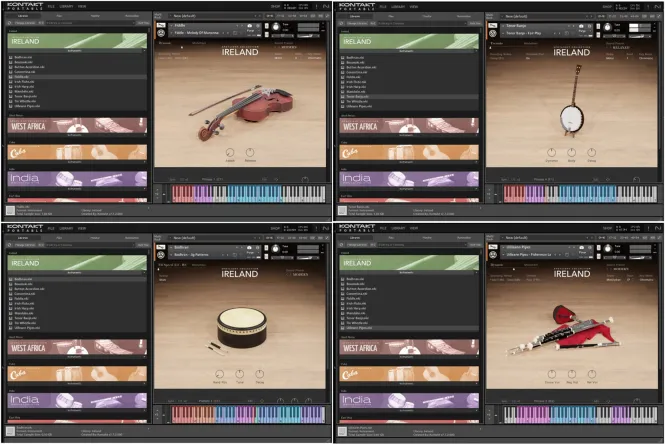The width and height of the screenshot is (665, 444).
Task: Adjust the Decay knob in the Tenor Banjo window
Action: click(x=592, y=152)
